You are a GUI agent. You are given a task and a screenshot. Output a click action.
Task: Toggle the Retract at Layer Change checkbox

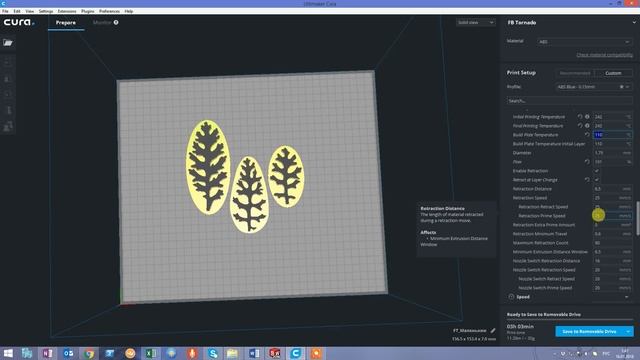point(596,180)
